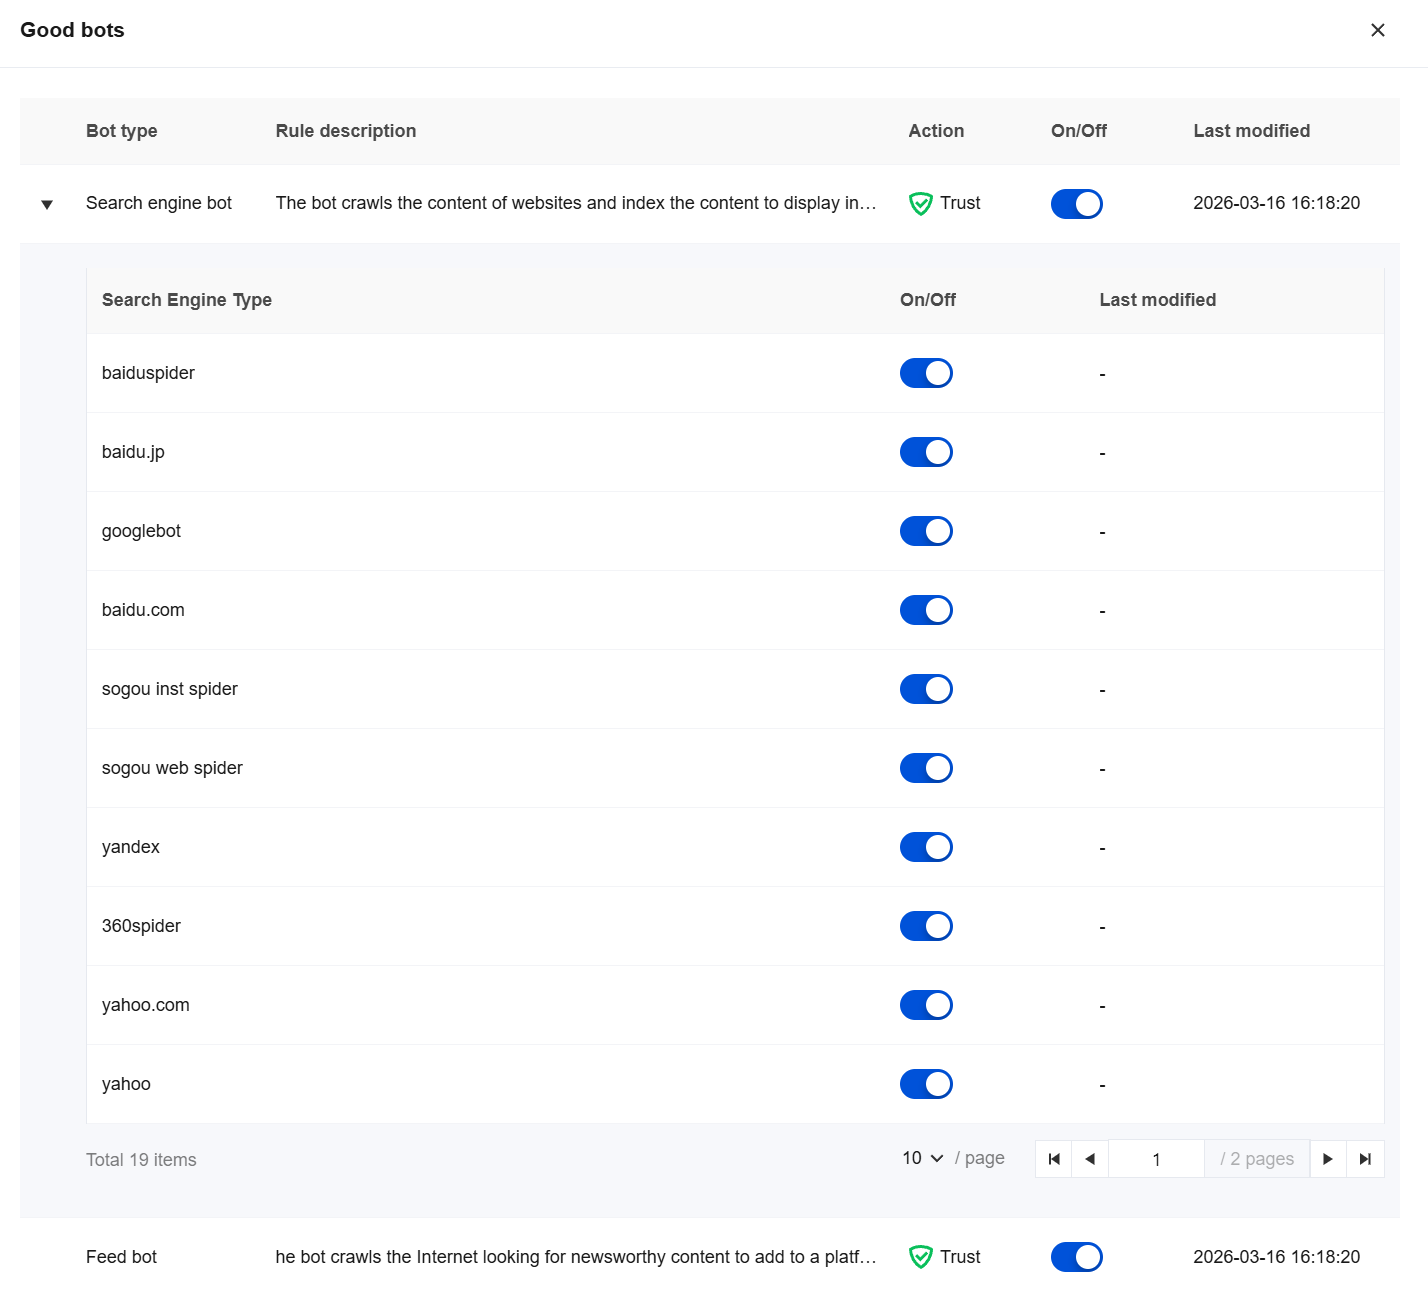Toggle sogou web spider switch
The image size is (1428, 1296).
(926, 768)
